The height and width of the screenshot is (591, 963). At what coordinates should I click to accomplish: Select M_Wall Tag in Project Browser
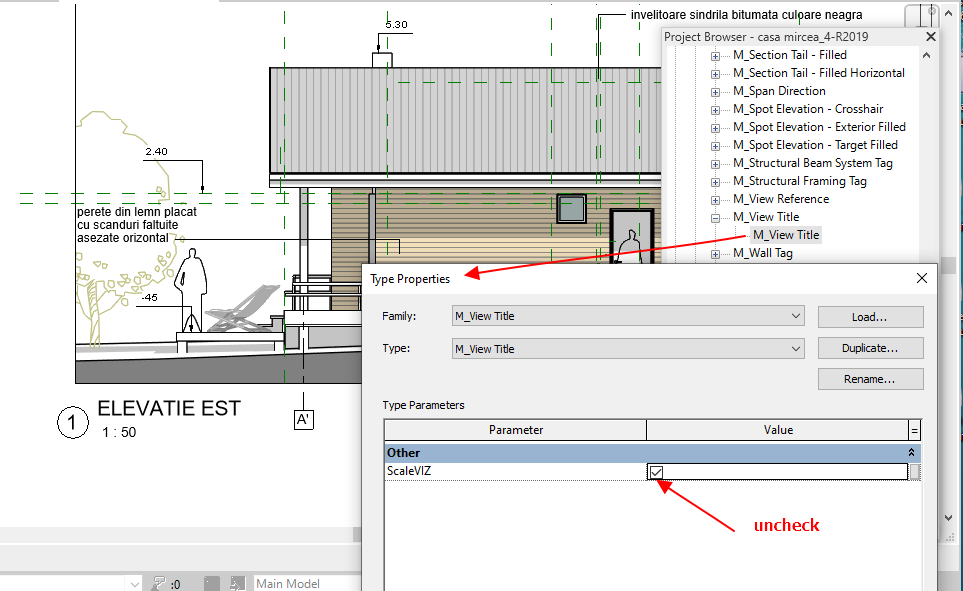(763, 253)
